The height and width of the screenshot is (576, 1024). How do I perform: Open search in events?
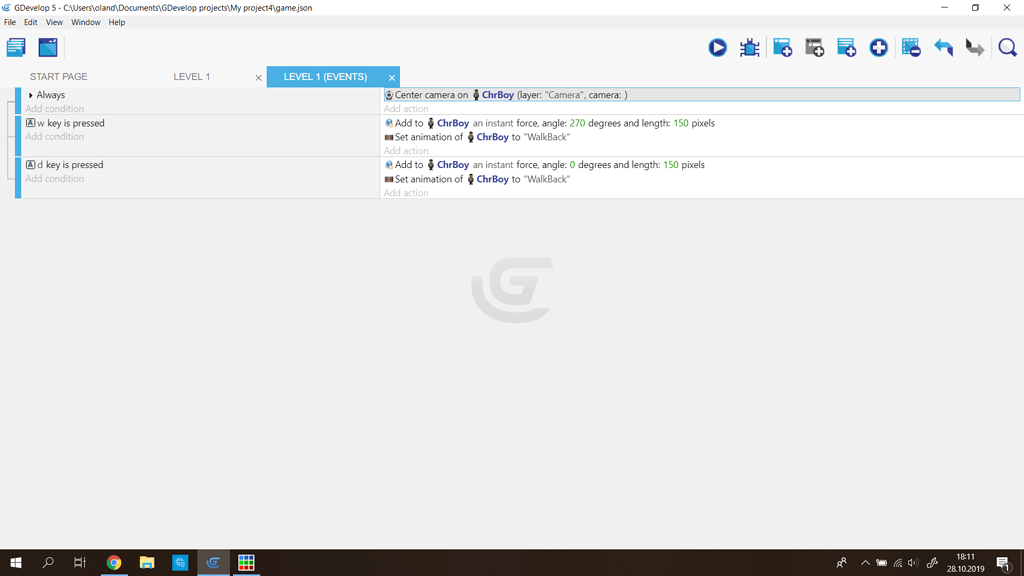tap(1008, 48)
